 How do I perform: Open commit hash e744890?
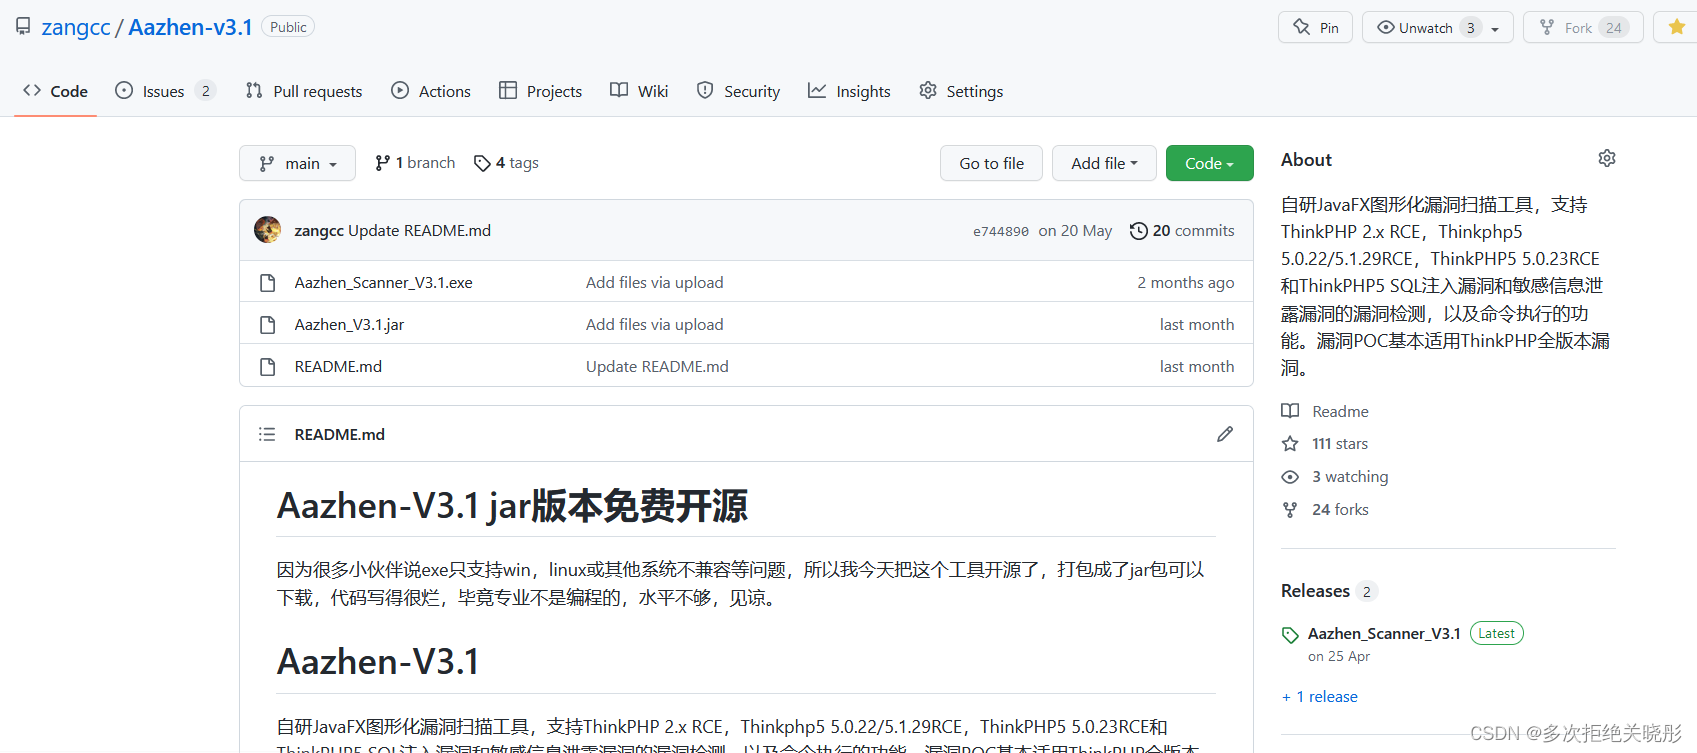[x=1001, y=231]
